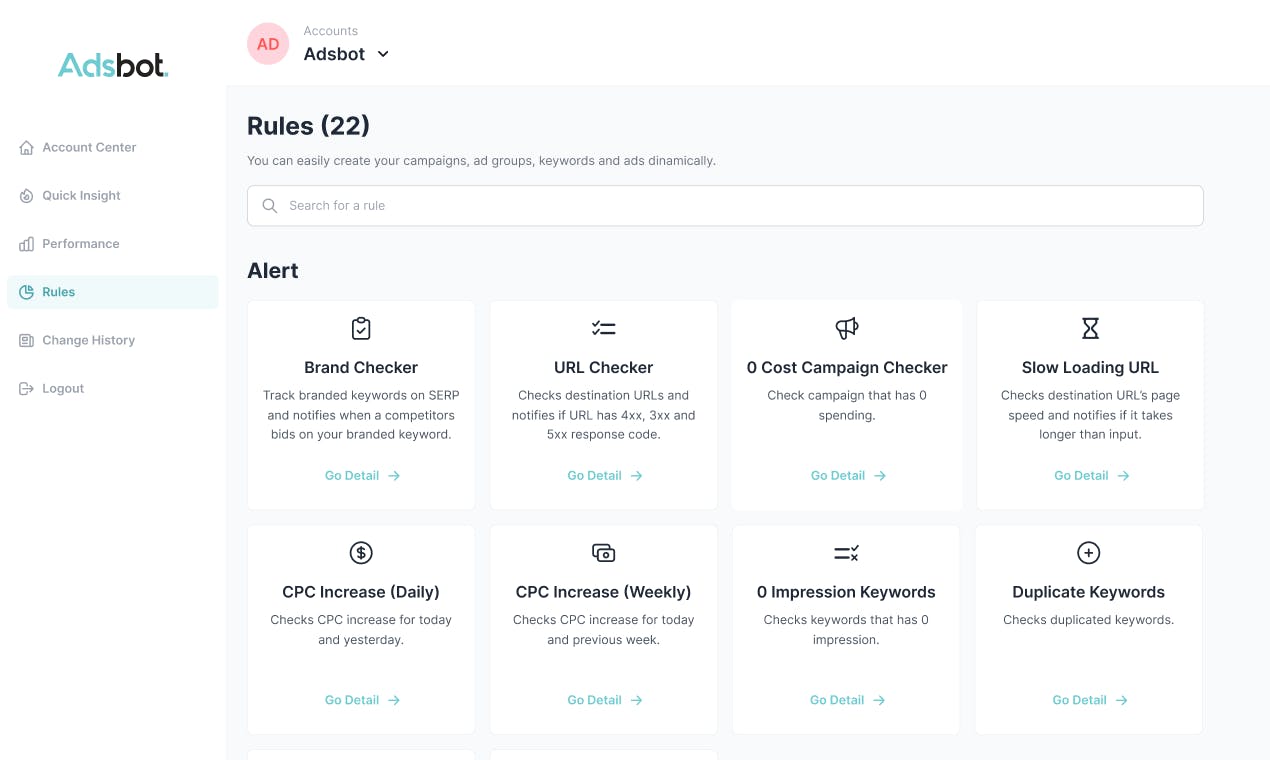Click the CPC Increase (Weekly) money icon
This screenshot has height=760, width=1270.
tap(603, 552)
